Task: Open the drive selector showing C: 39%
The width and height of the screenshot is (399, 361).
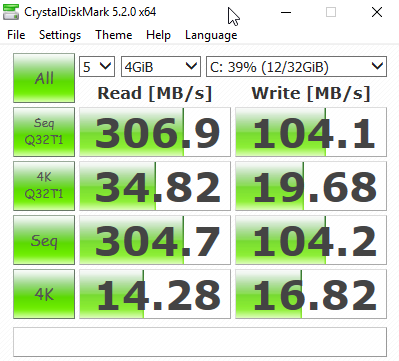Action: 296,67
